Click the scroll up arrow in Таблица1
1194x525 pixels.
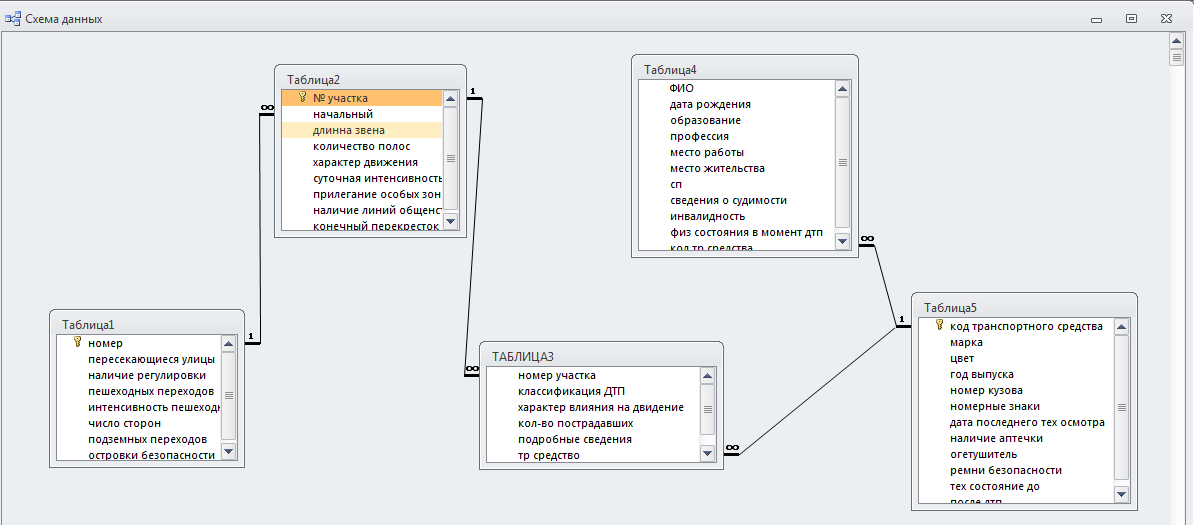[228, 344]
